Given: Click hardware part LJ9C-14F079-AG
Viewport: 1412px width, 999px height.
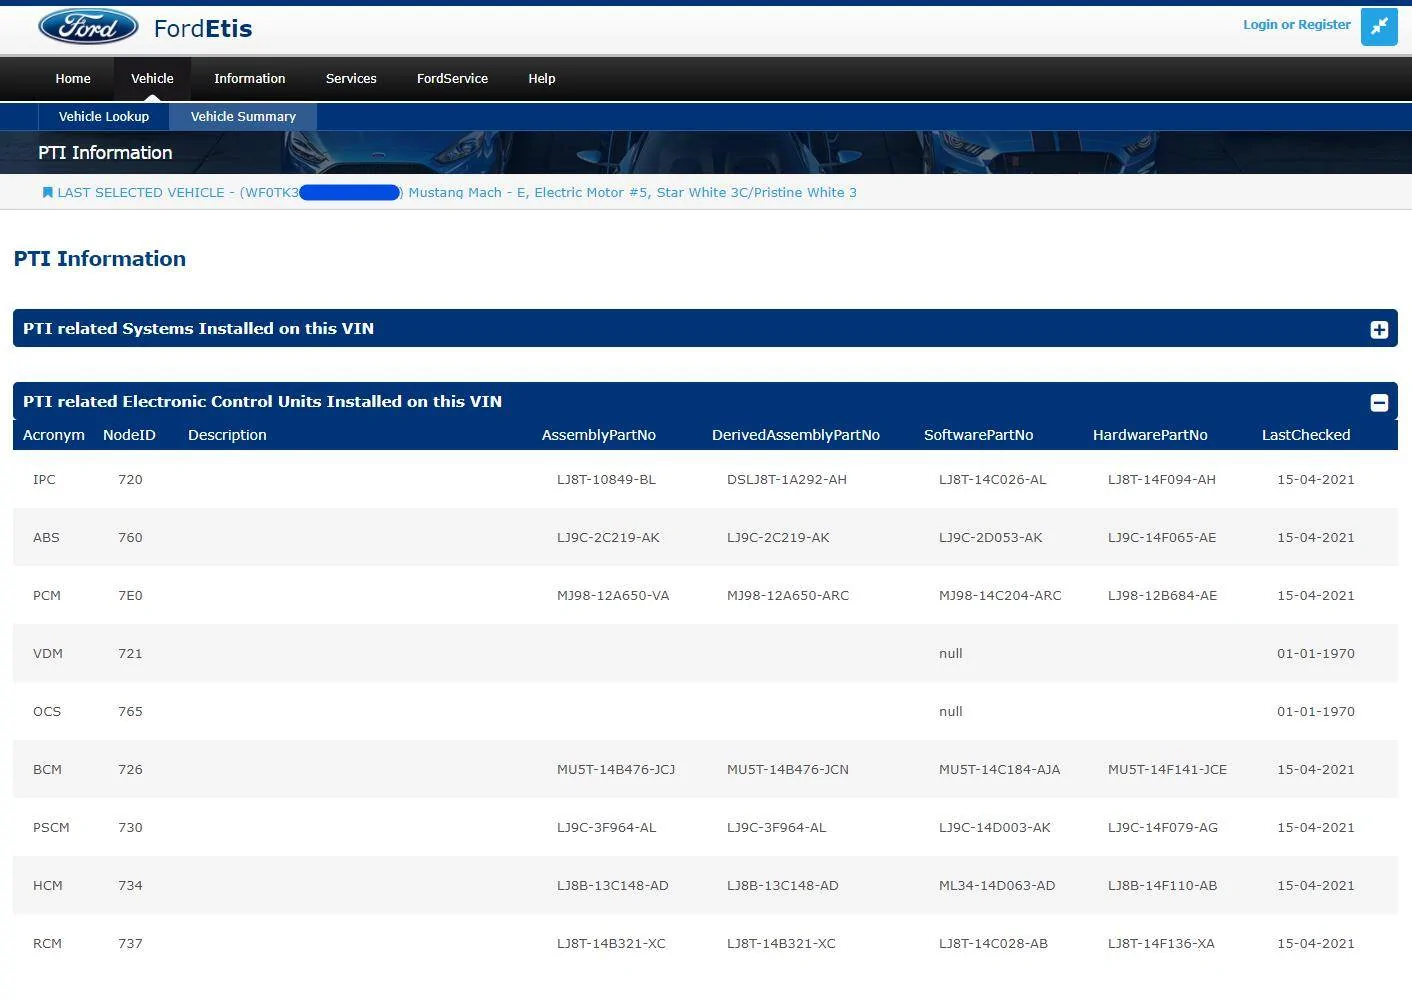Looking at the screenshot, I should [x=1163, y=827].
